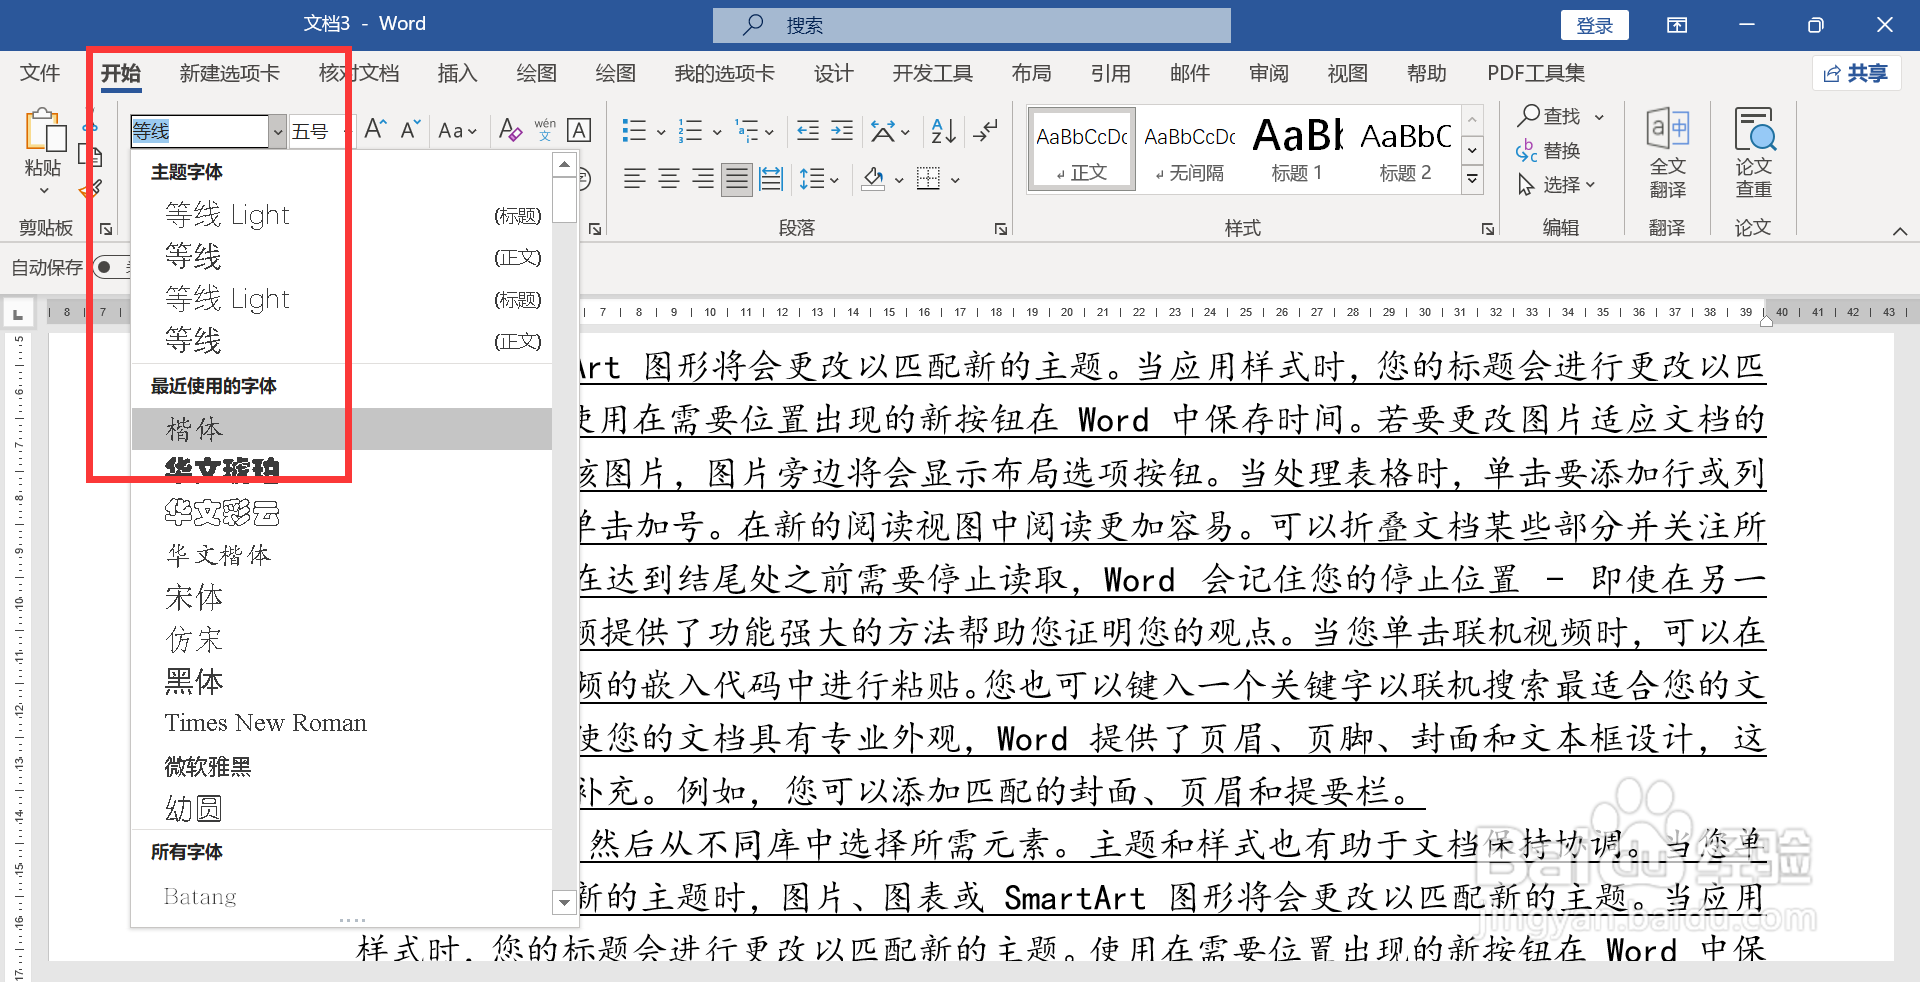Open the Borders dropdown arrow

[955, 180]
